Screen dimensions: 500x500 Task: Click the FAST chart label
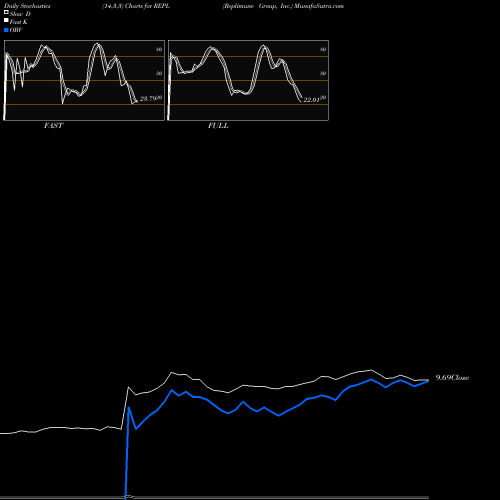click(53, 126)
